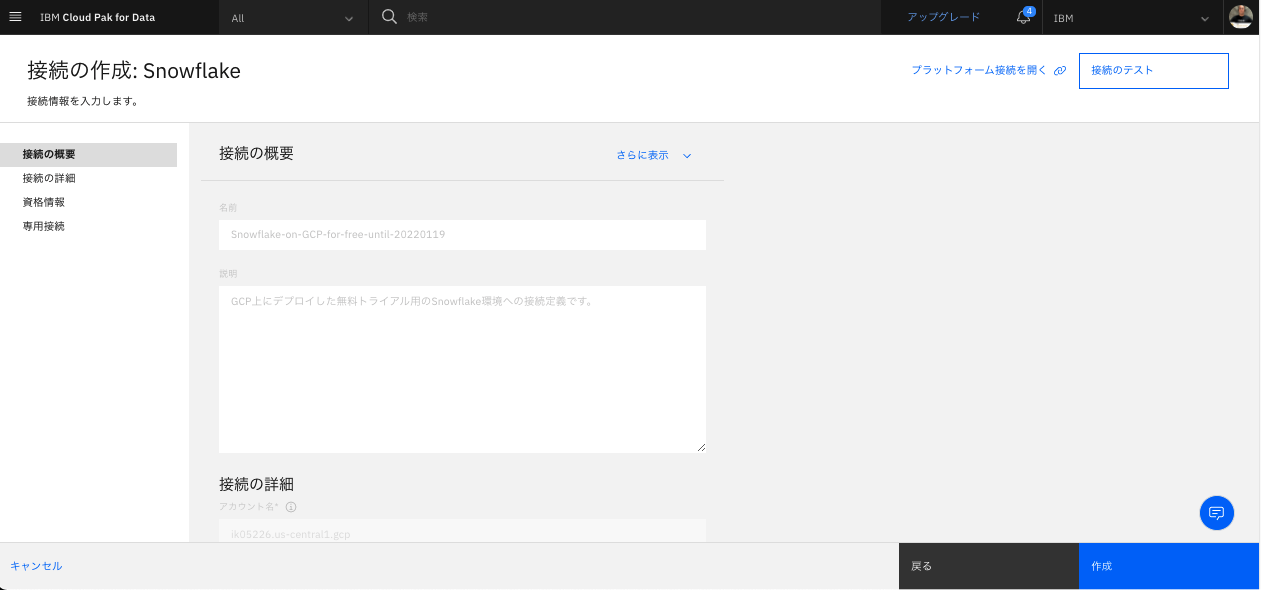Image resolution: width=1261 pixels, height=590 pixels.
Task: Select 接続の概要 in side navigation
Action: pyautogui.click(x=88, y=154)
